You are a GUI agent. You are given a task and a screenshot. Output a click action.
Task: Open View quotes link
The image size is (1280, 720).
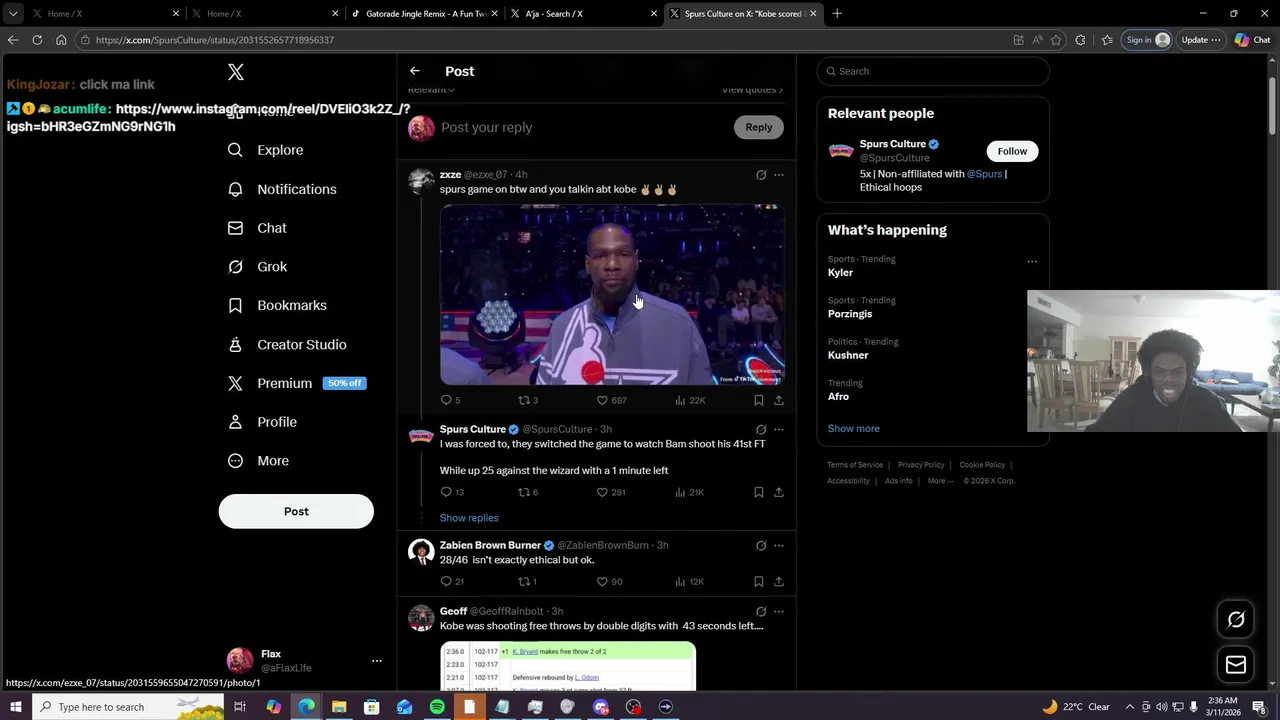[x=753, y=90]
